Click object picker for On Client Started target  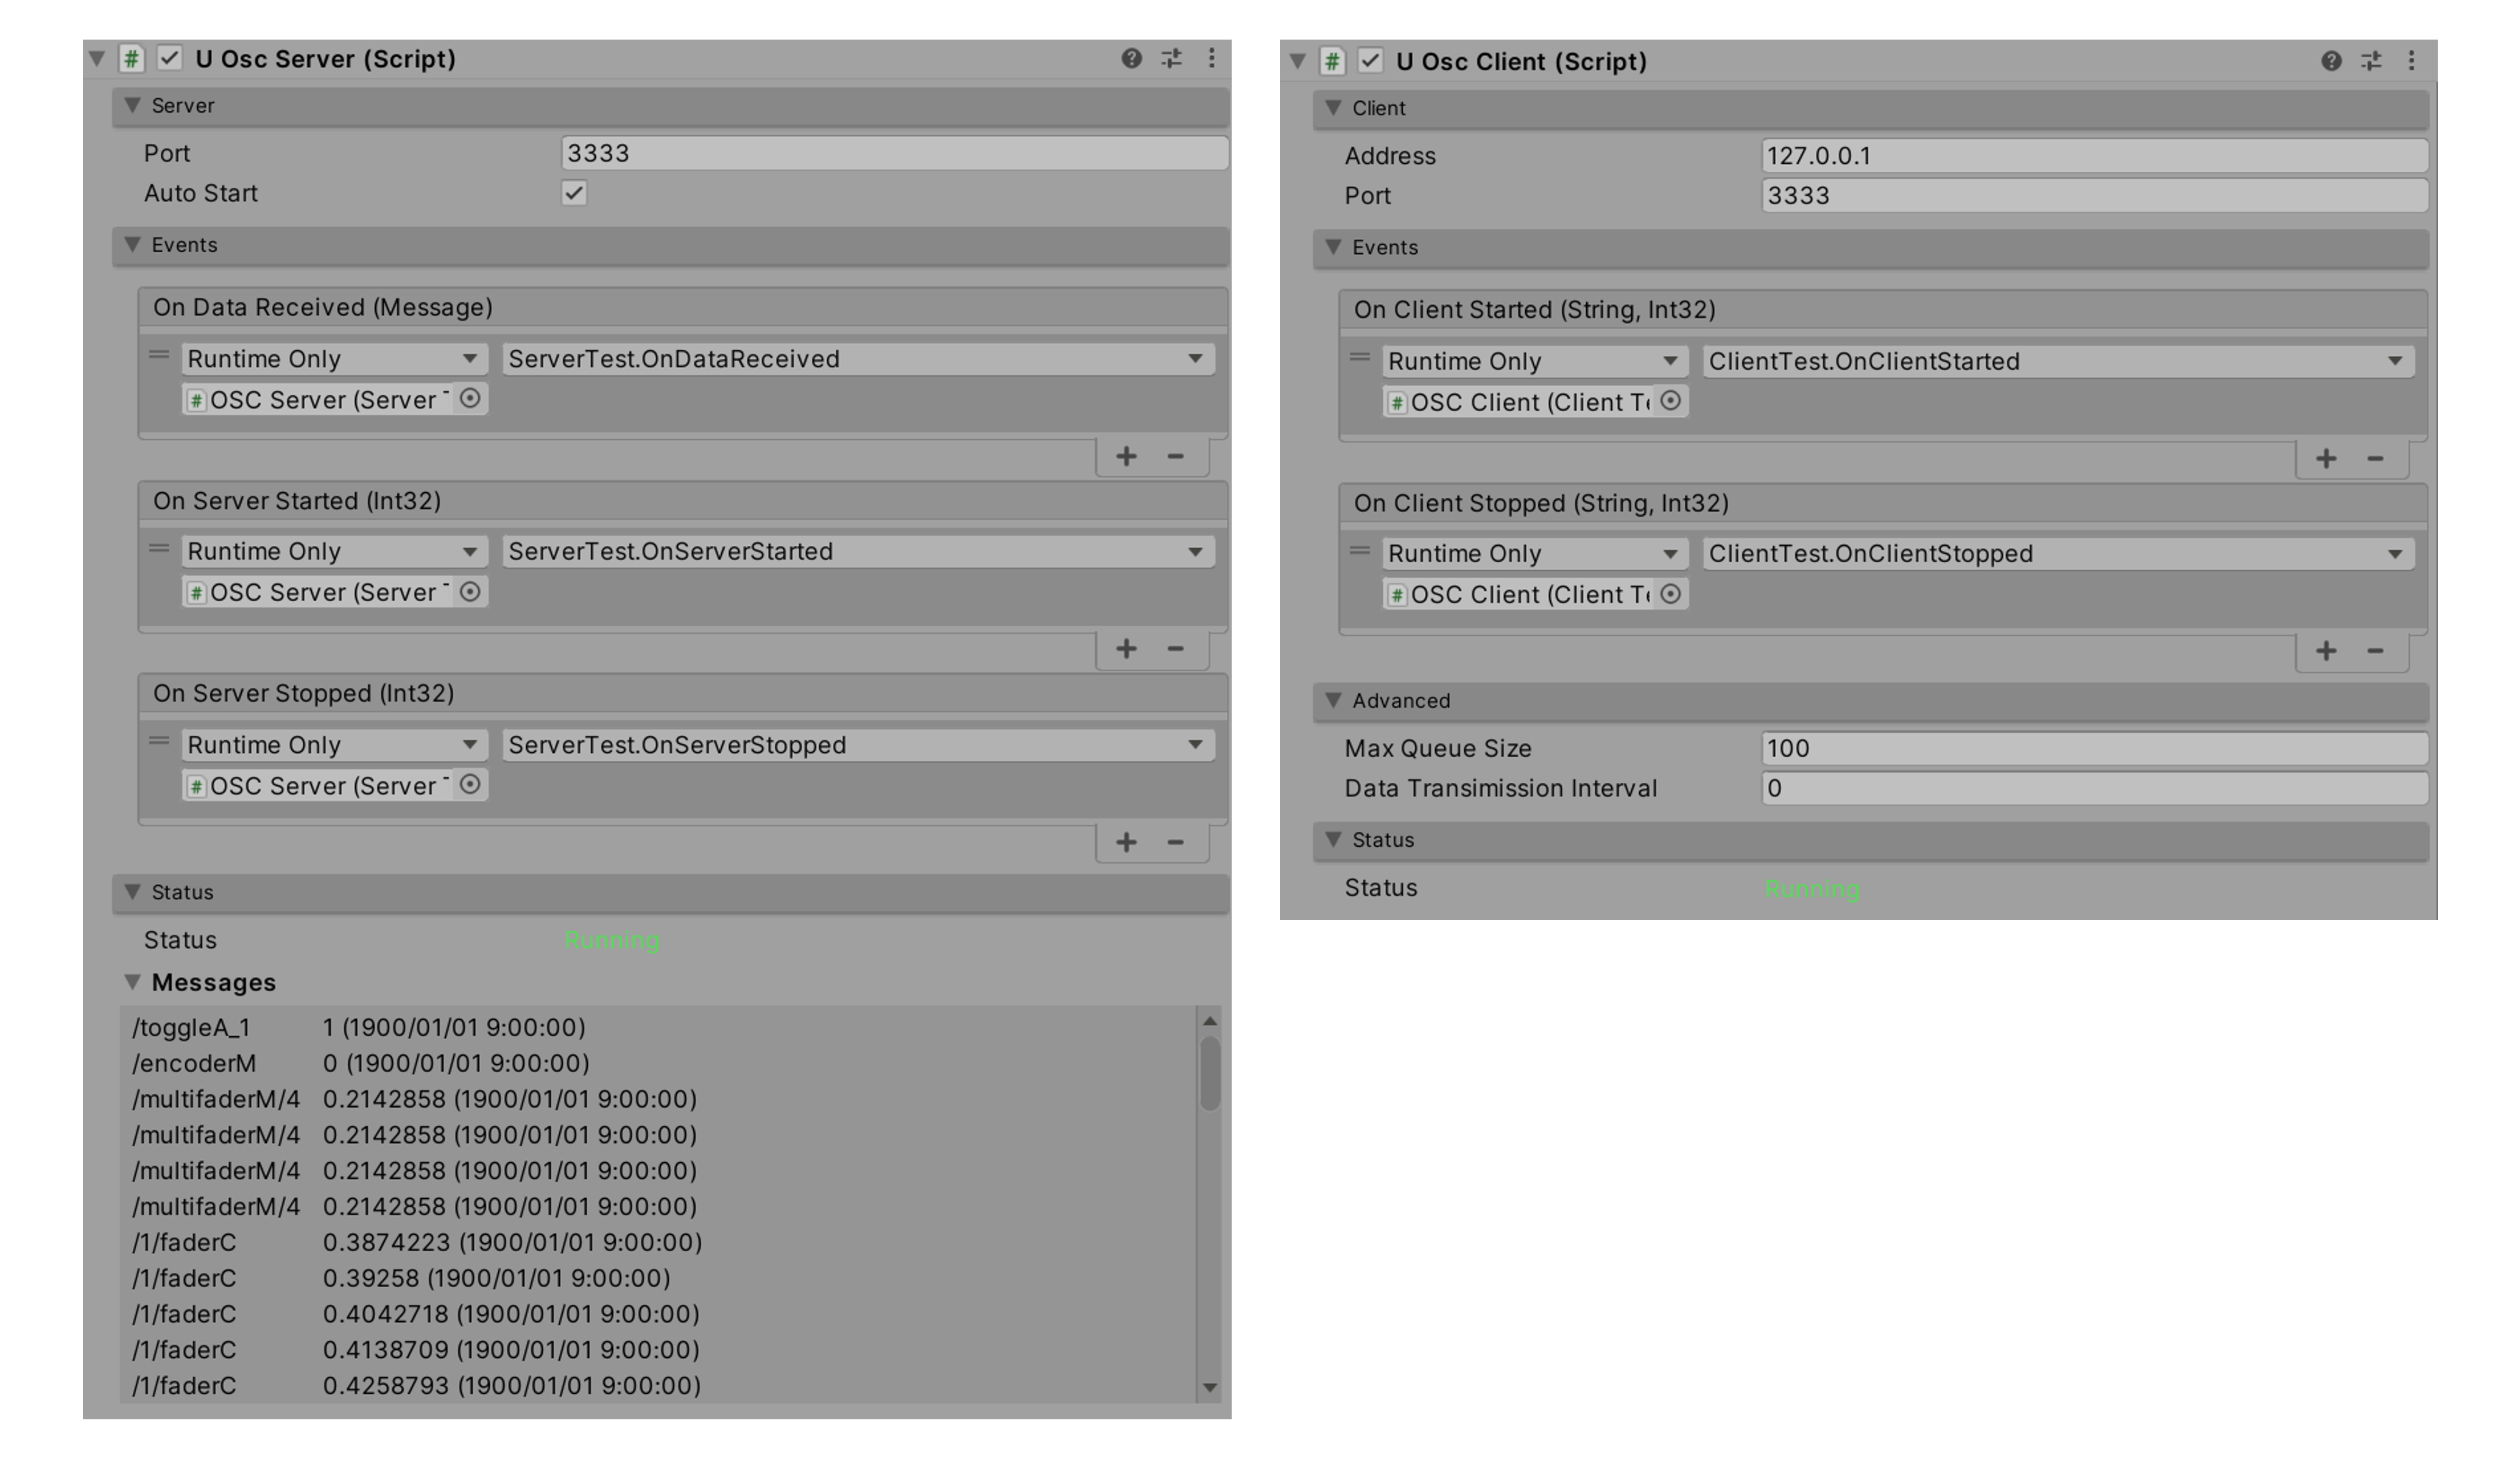[x=1670, y=401]
